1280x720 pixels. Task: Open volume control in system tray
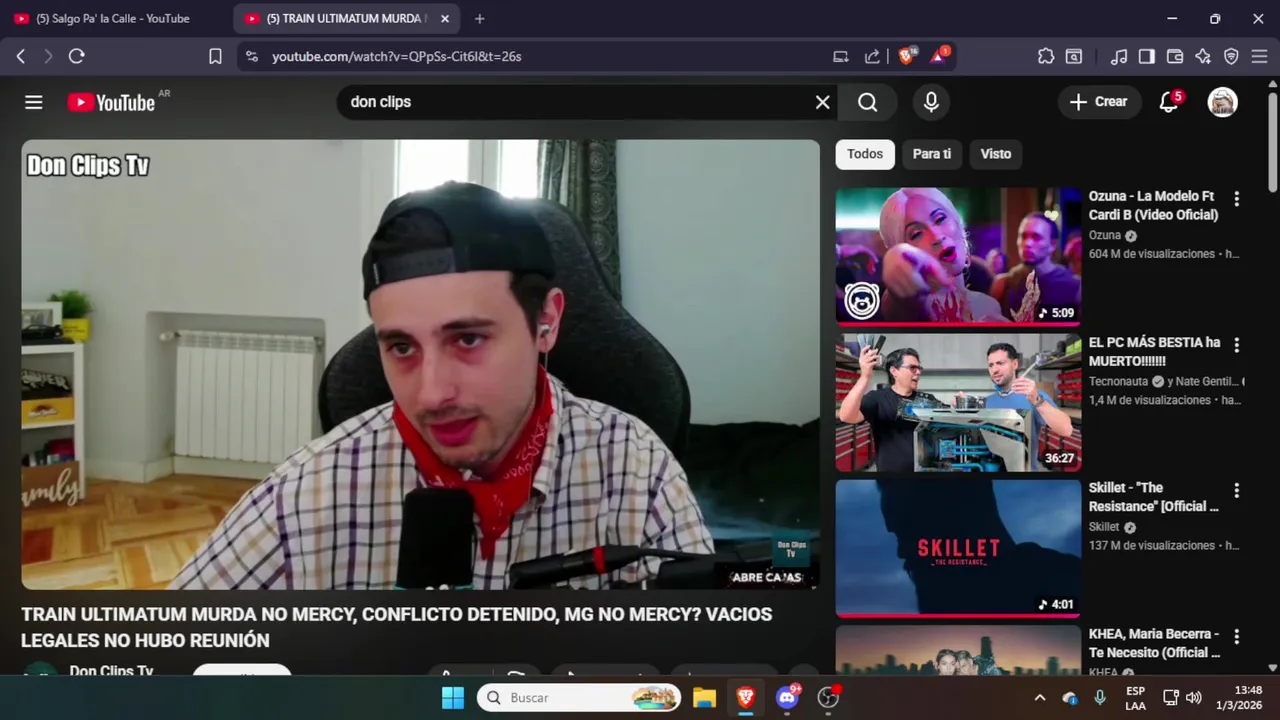click(x=1194, y=697)
